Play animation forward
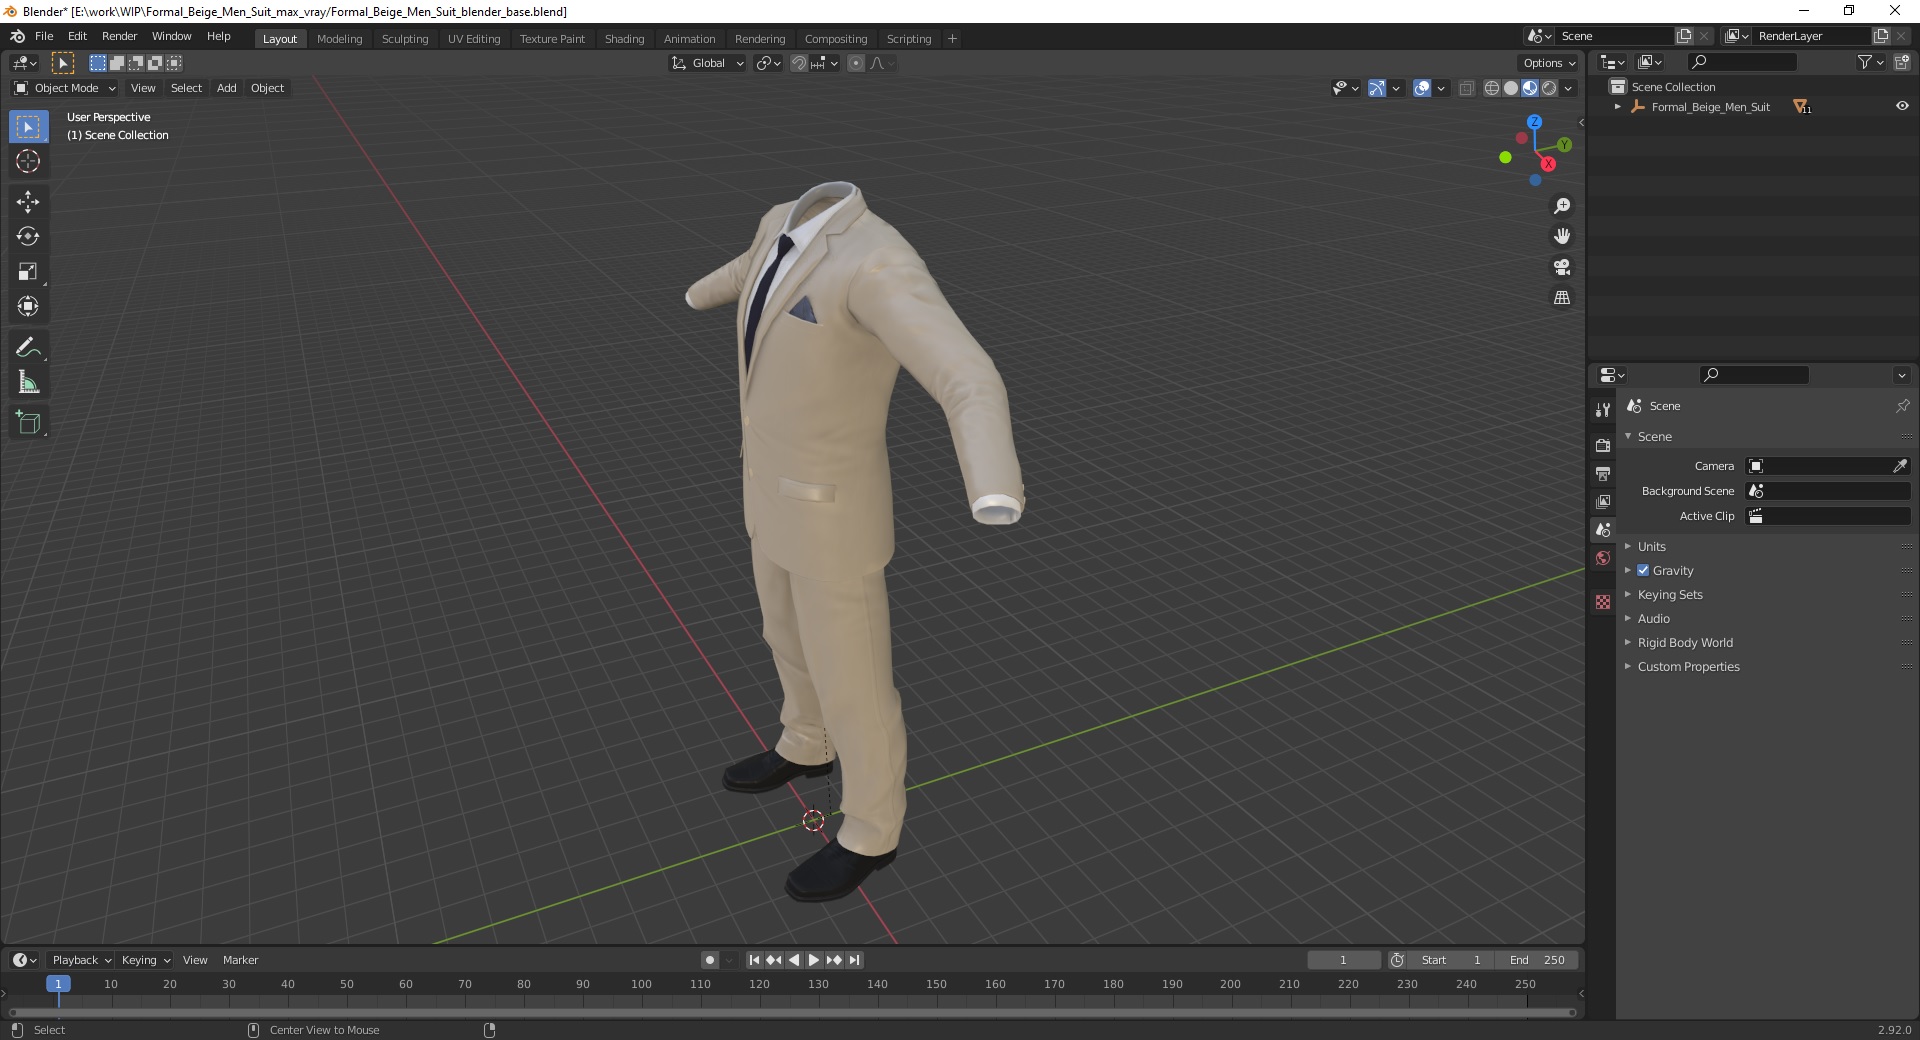The image size is (1920, 1040). pos(814,960)
